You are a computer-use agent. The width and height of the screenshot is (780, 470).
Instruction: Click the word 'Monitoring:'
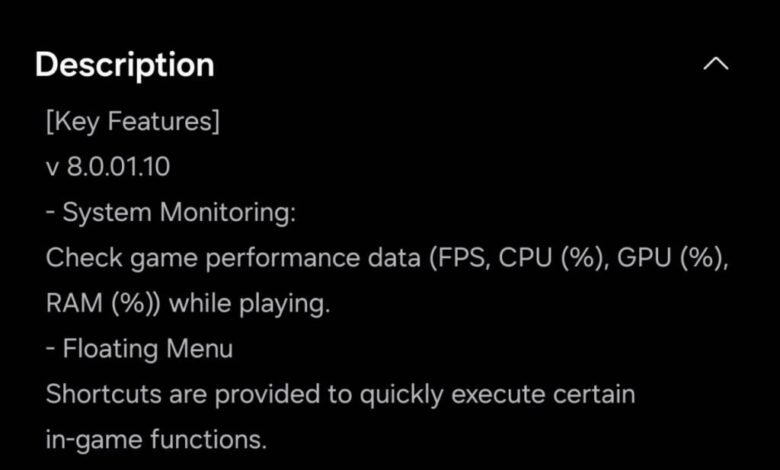[228, 213]
